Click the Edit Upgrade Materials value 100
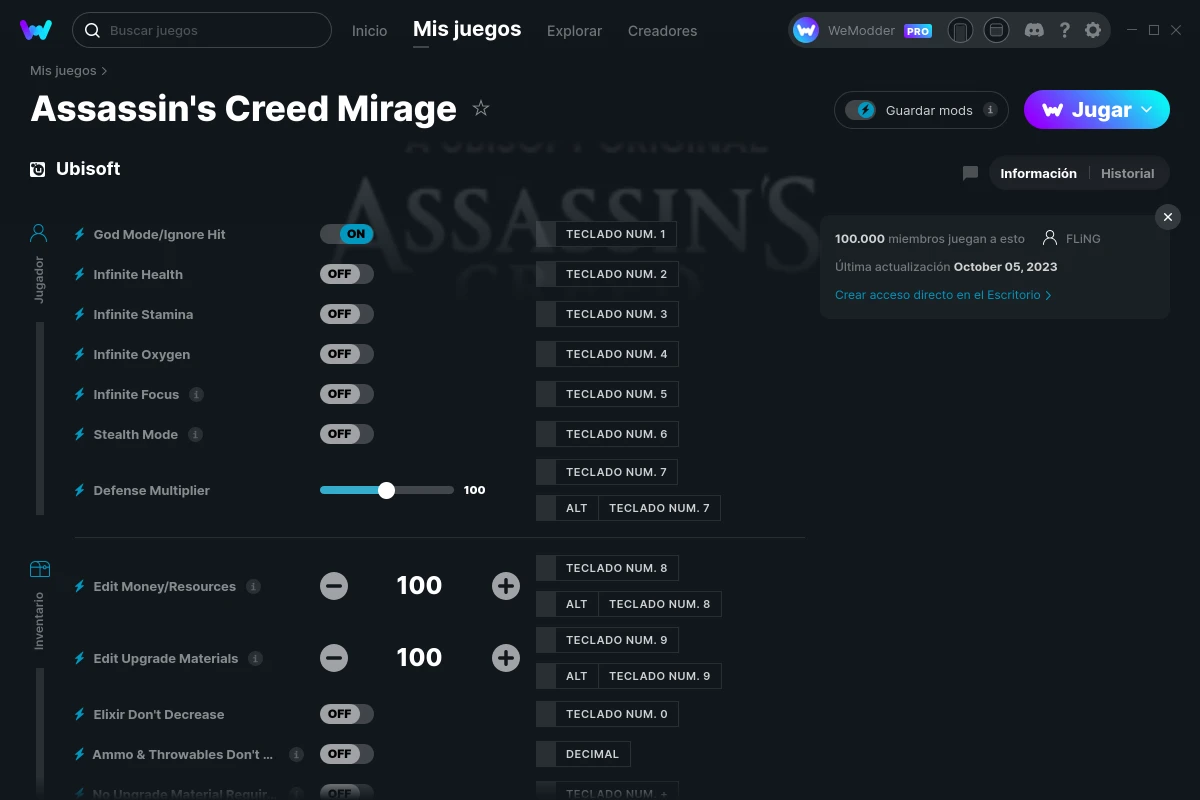The width and height of the screenshot is (1200, 800). tap(419, 658)
